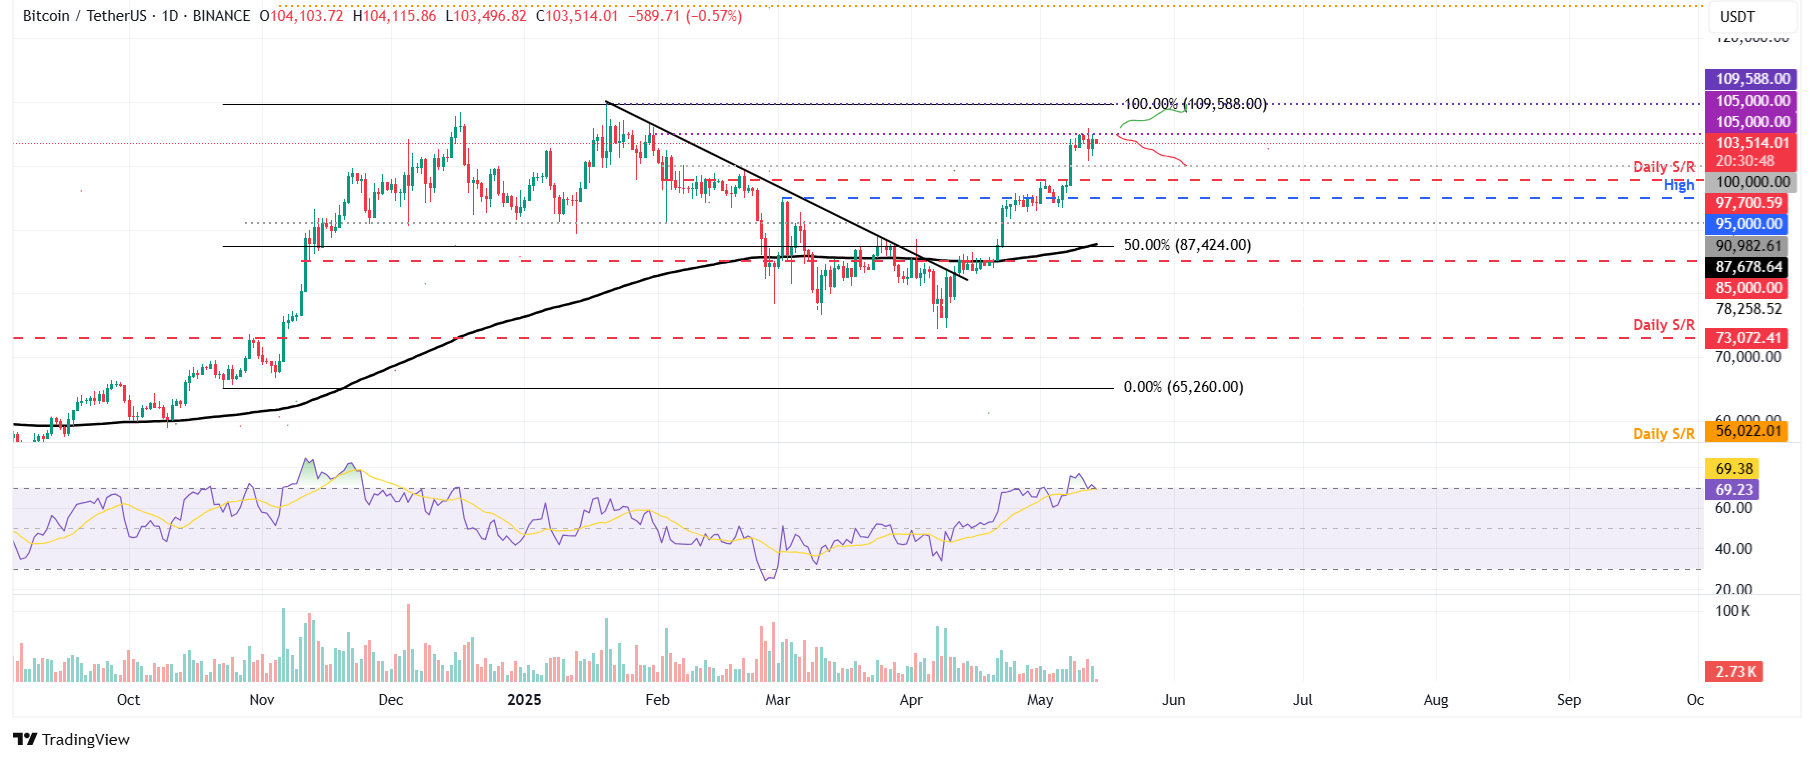Viewport: 1814px width, 761px height.
Task: Click the yellow 69.38 RSI value label
Action: click(x=1734, y=469)
